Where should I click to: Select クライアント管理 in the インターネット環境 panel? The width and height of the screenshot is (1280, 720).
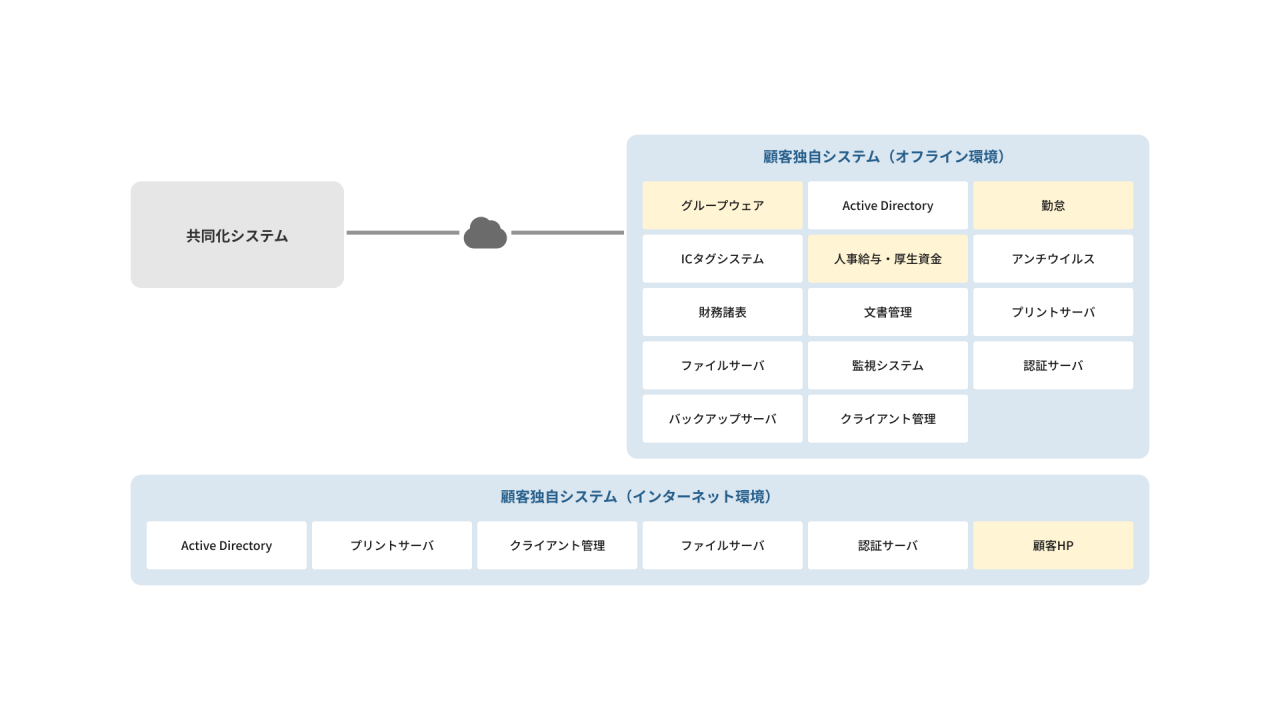[557, 545]
